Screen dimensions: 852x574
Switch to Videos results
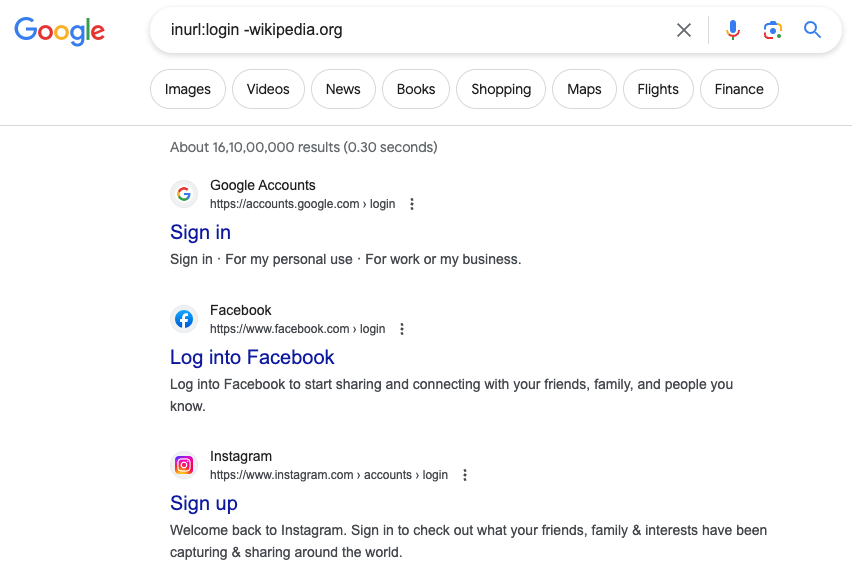pos(268,89)
